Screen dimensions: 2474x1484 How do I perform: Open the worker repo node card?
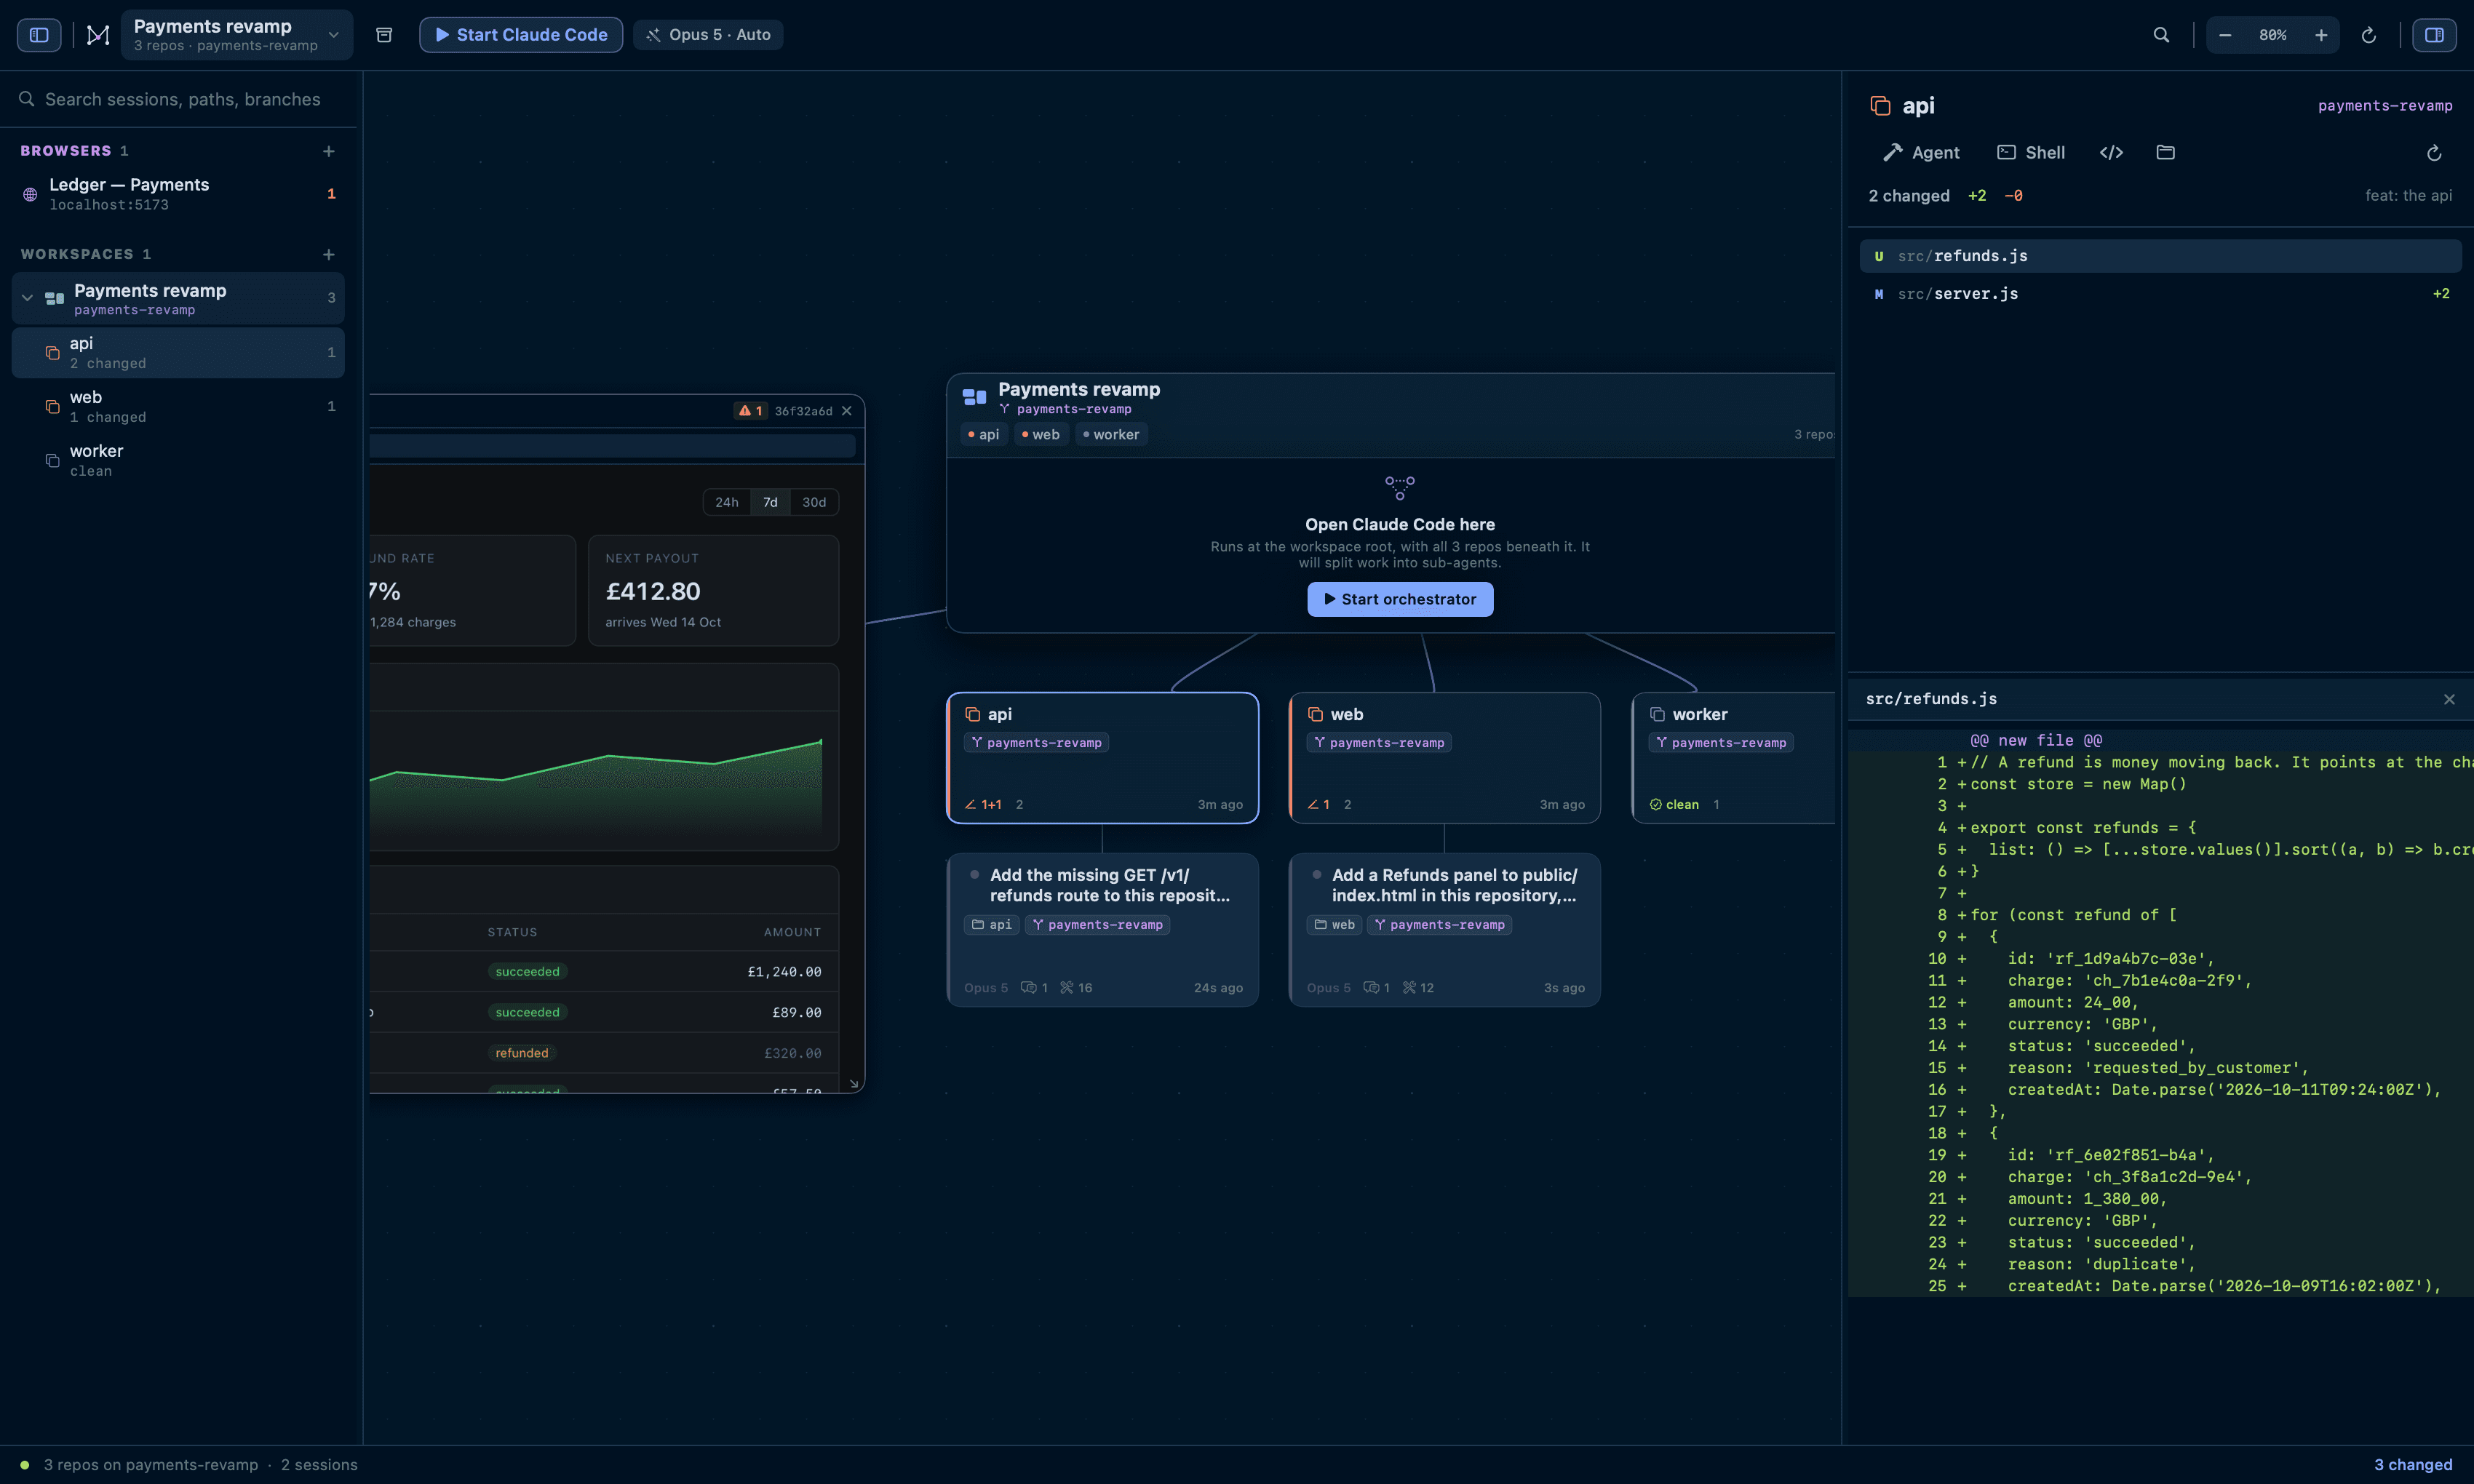pyautogui.click(x=1733, y=758)
